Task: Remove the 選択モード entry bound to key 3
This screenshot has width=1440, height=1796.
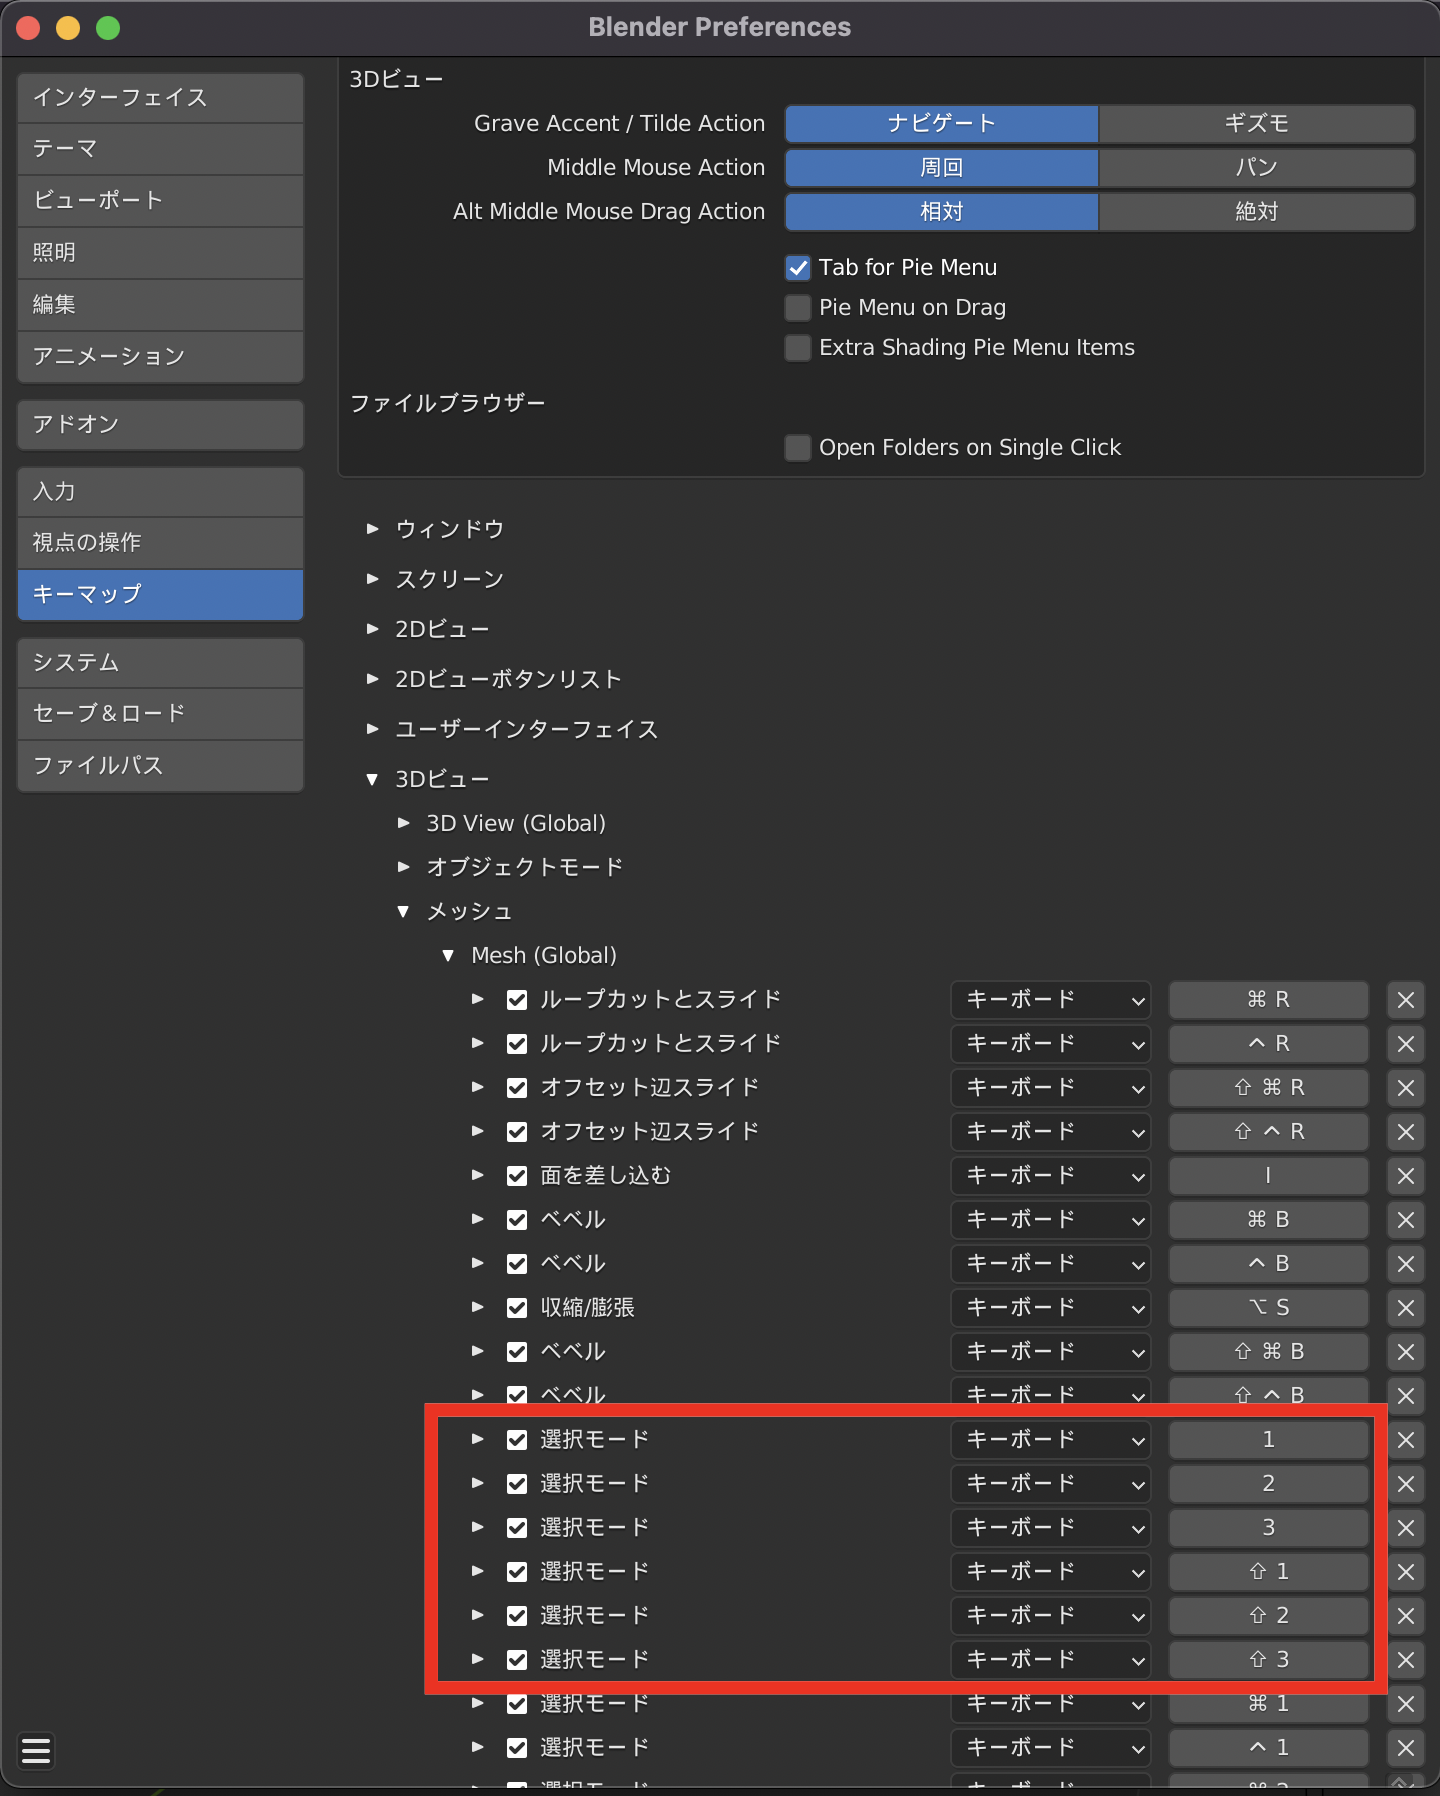Action: [1405, 1528]
